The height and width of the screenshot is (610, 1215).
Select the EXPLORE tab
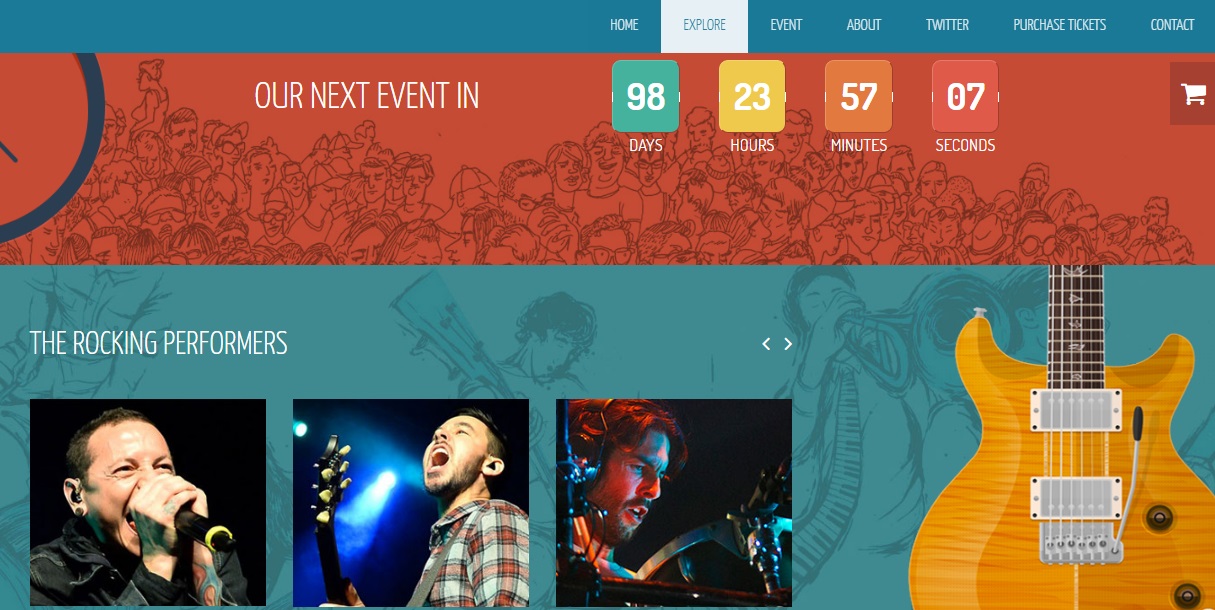pyautogui.click(x=705, y=26)
